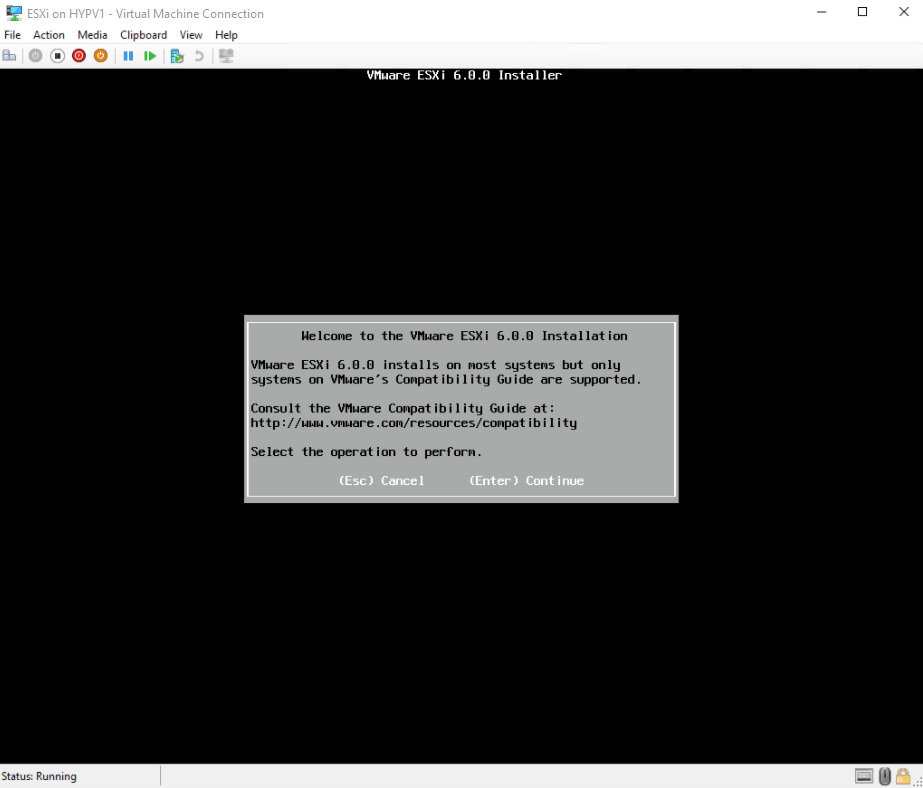Pause the virtual machine
The height and width of the screenshot is (788, 923).
tap(128, 56)
